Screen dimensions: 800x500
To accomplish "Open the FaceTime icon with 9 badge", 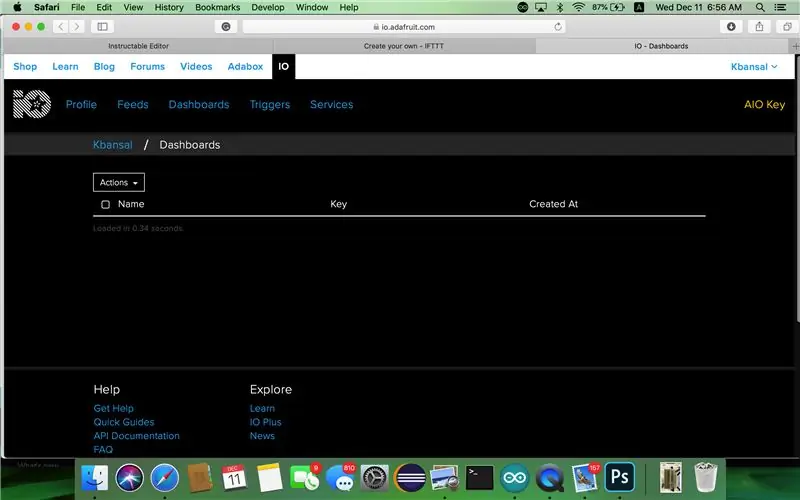I will tap(305, 479).
